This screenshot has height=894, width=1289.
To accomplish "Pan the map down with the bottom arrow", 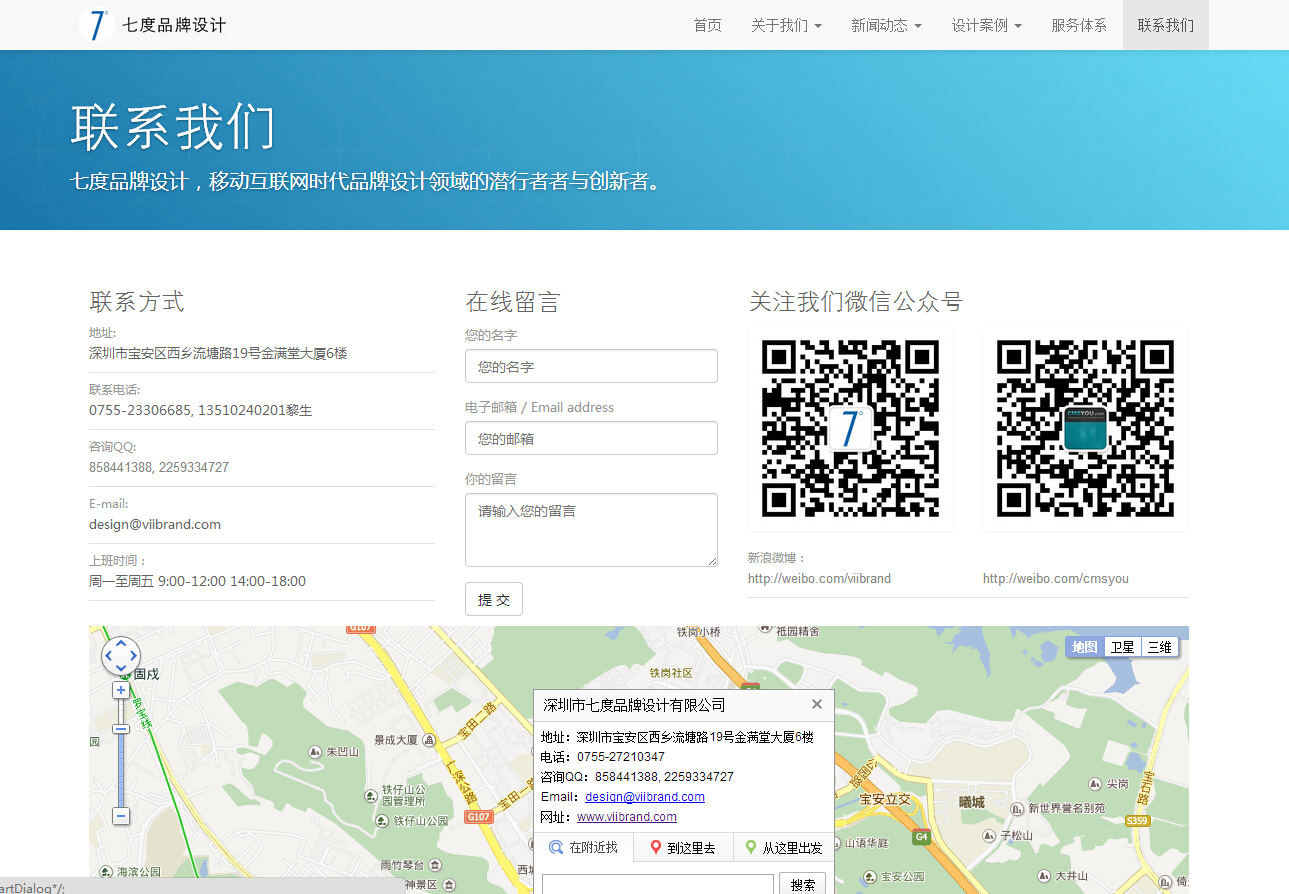I will 121,667.
